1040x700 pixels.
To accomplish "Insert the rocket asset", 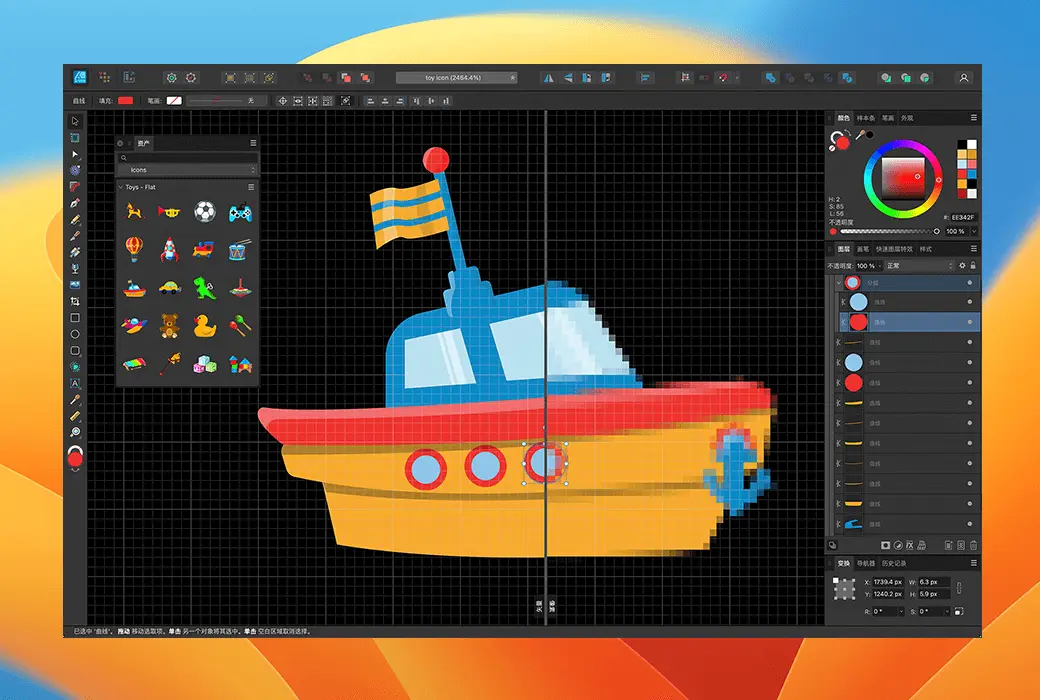I will point(170,250).
